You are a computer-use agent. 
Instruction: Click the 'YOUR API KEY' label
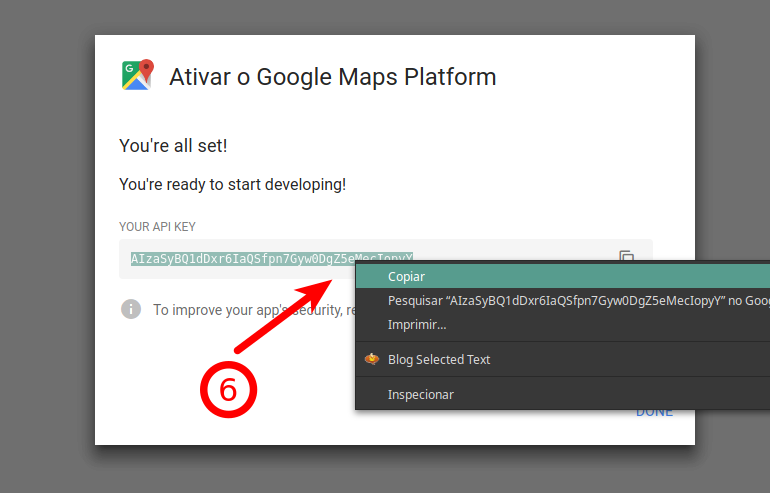158,227
